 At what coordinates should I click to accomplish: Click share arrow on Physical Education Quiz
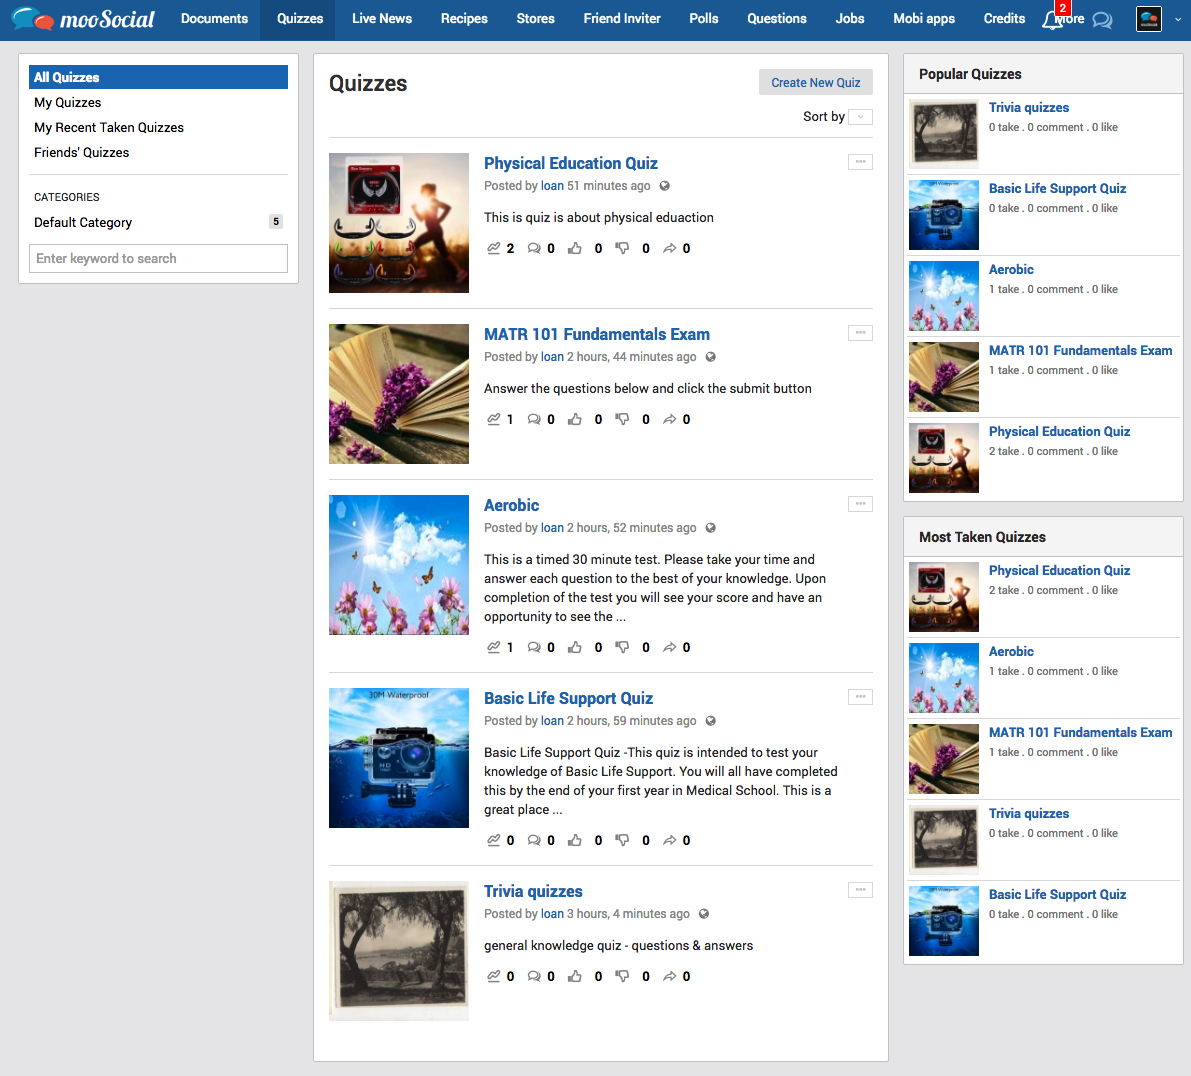669,248
